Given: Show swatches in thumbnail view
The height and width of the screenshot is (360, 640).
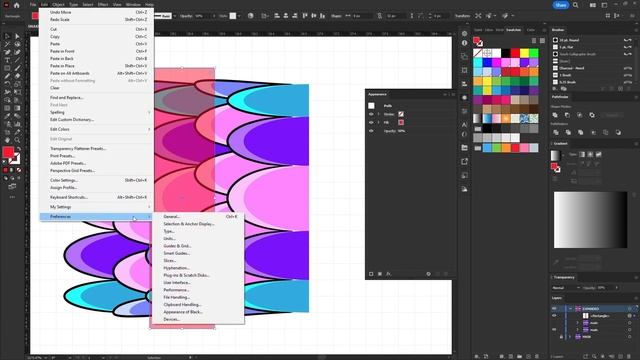Looking at the screenshot, I should (542, 40).
